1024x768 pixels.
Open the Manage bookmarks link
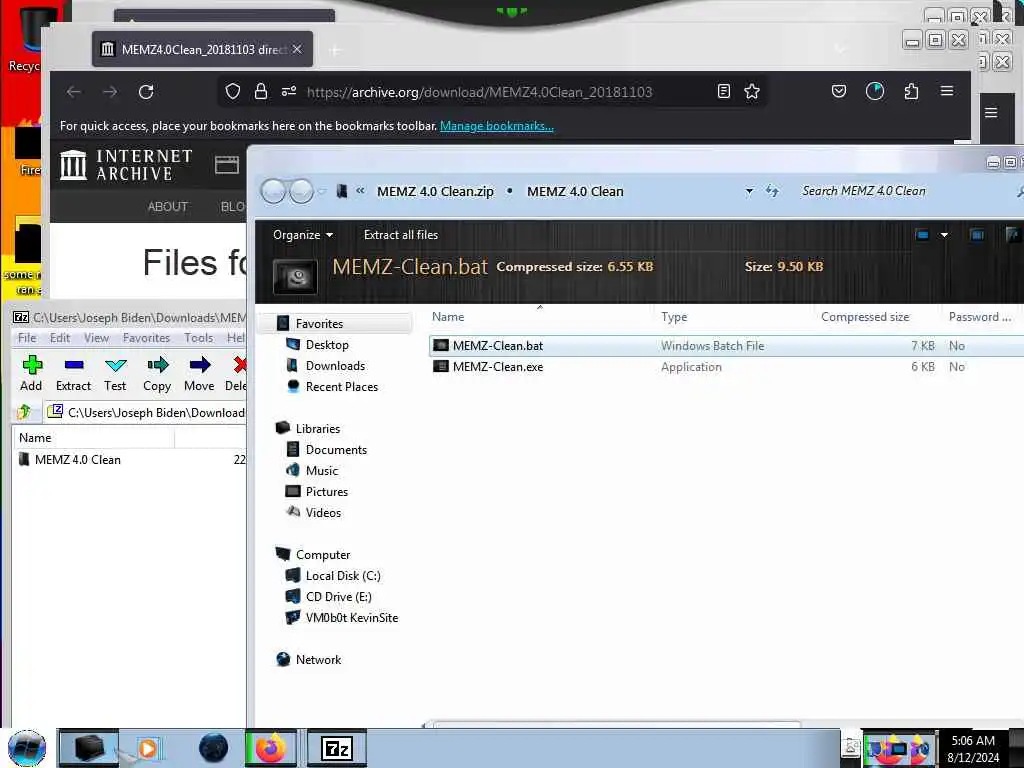(496, 126)
